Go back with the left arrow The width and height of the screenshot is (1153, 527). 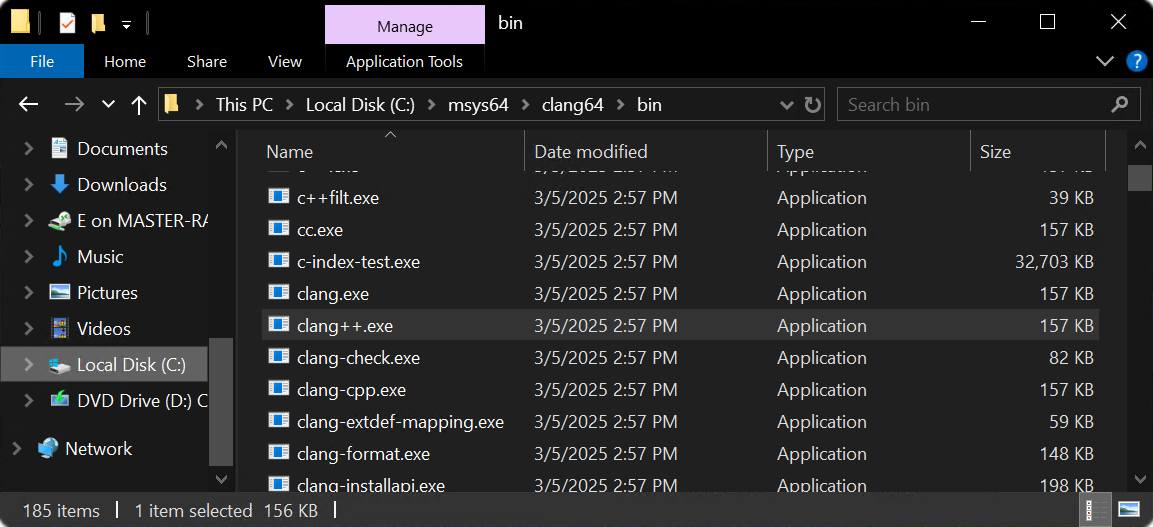pos(28,105)
